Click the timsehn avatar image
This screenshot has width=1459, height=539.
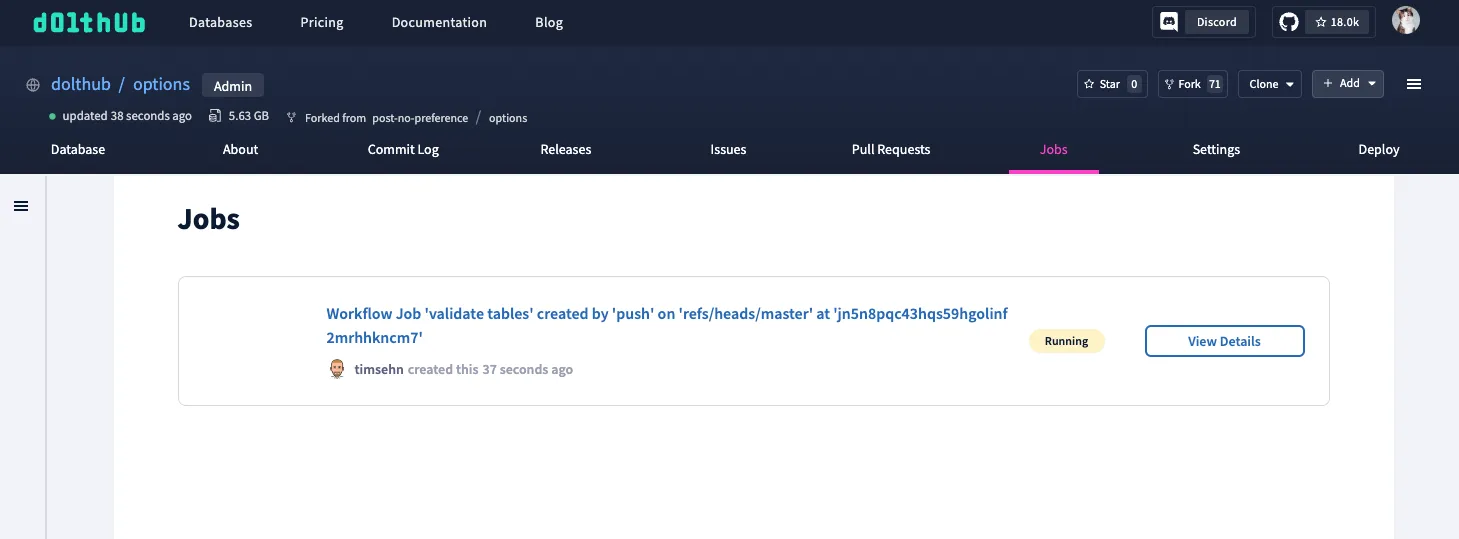(337, 369)
